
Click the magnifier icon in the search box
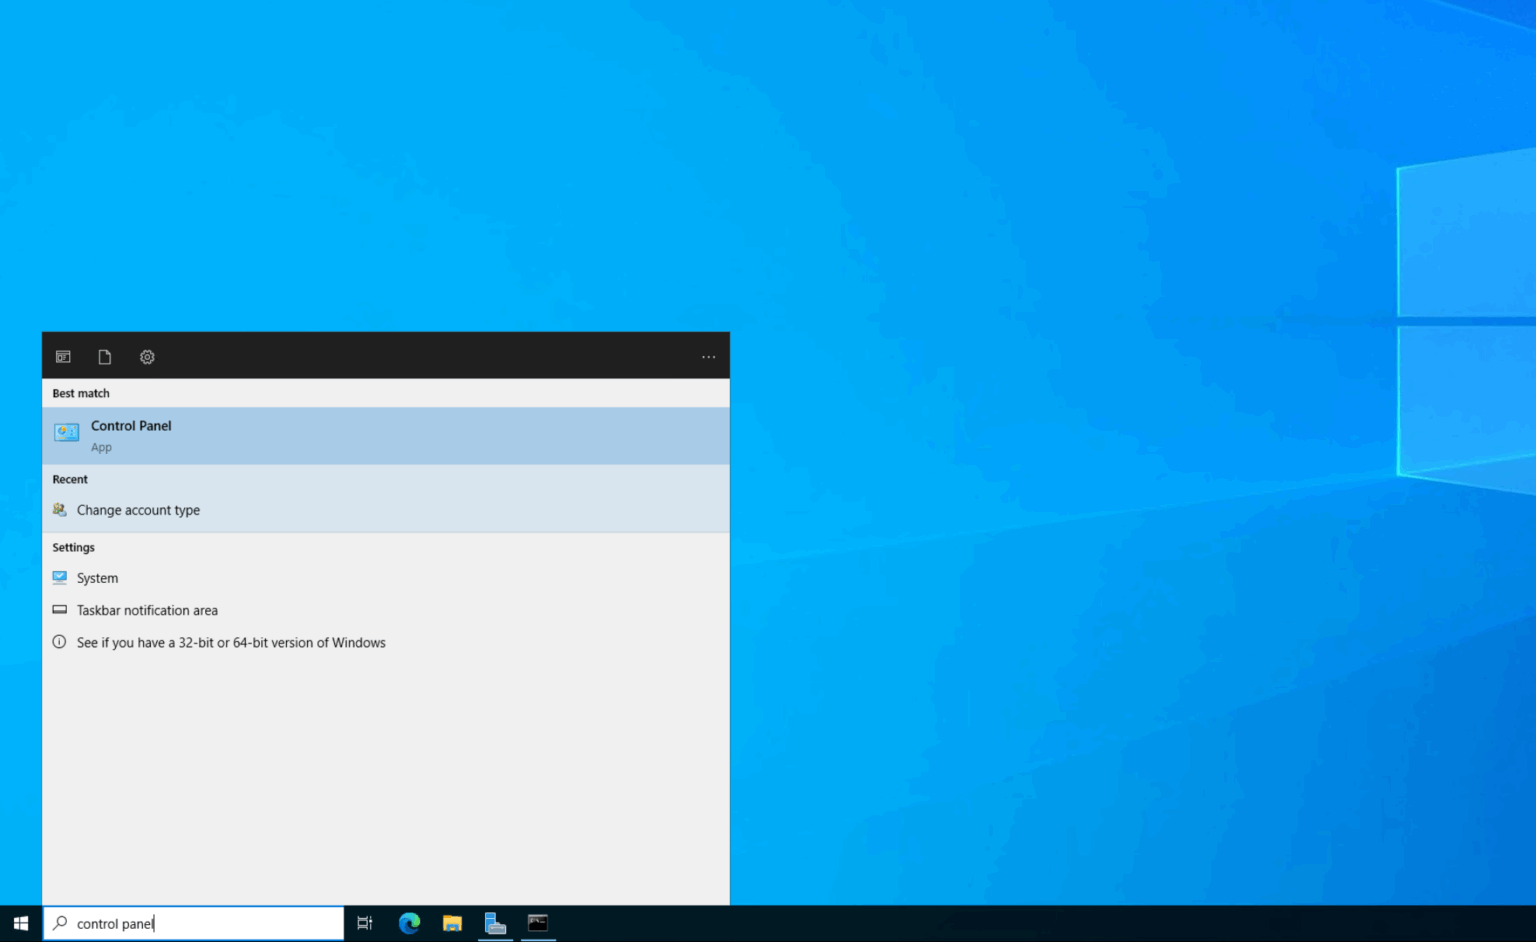pyautogui.click(x=59, y=923)
